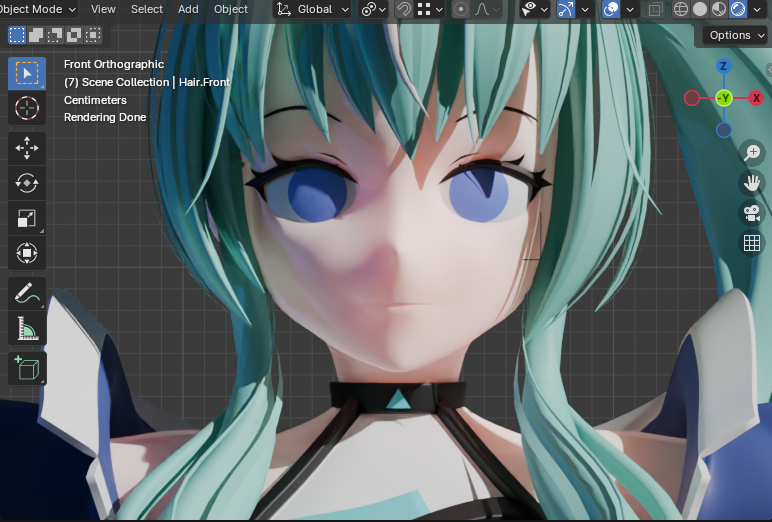Activate the Move tool
The image size is (772, 522).
coord(27,149)
